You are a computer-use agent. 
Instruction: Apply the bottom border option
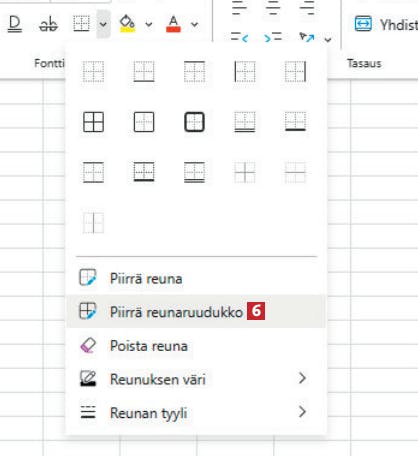tap(144, 71)
